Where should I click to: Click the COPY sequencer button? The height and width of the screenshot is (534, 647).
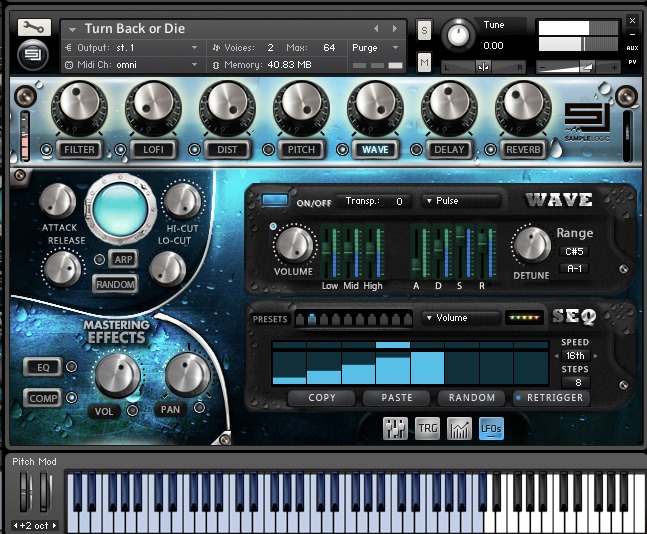(322, 397)
